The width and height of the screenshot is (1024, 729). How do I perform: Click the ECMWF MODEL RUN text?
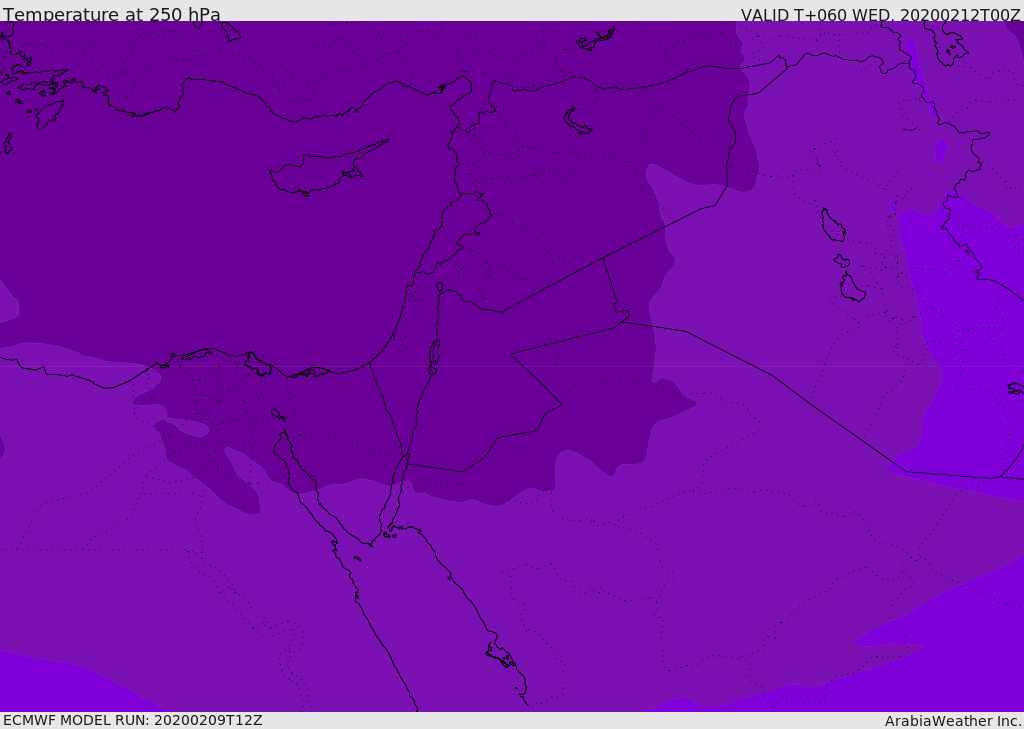133,720
